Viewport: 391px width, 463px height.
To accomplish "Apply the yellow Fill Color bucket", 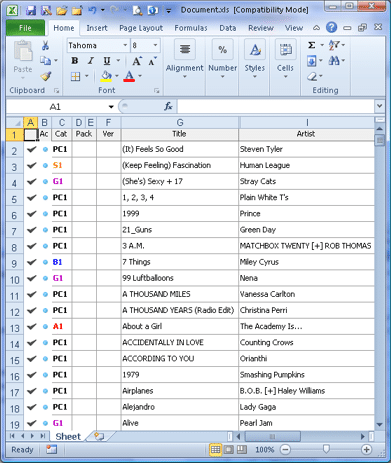I will click(106, 76).
